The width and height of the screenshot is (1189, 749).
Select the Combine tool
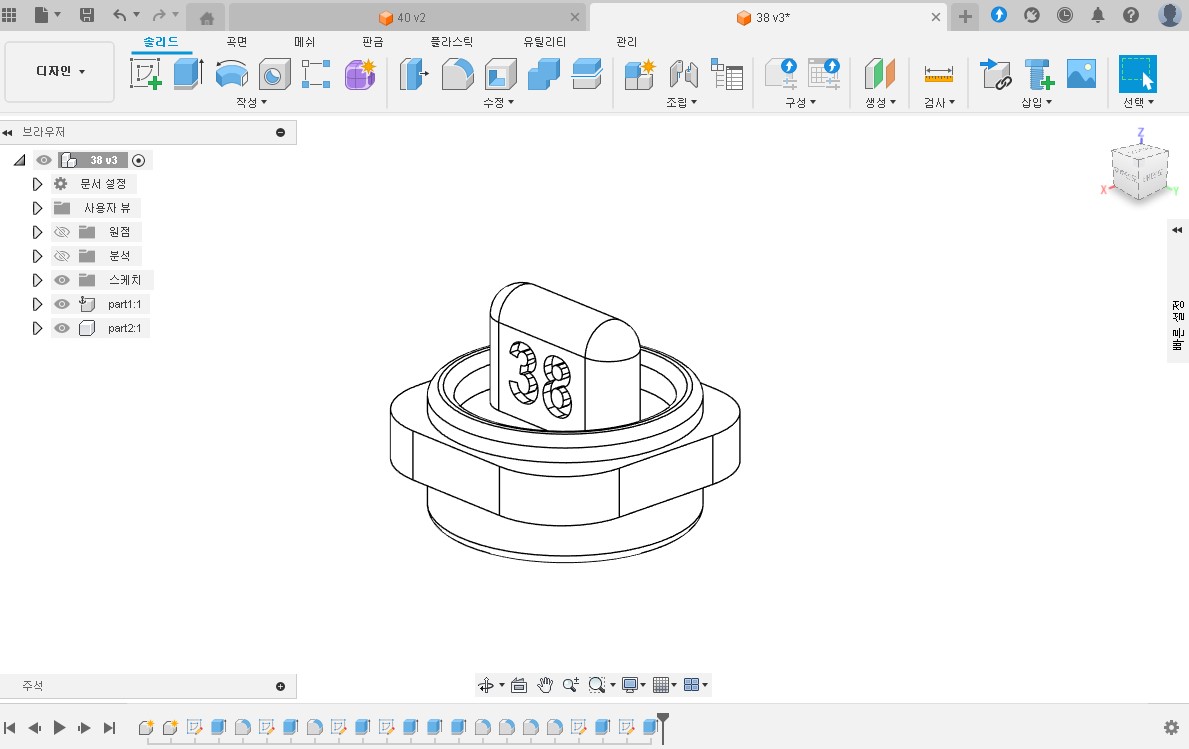pos(543,74)
